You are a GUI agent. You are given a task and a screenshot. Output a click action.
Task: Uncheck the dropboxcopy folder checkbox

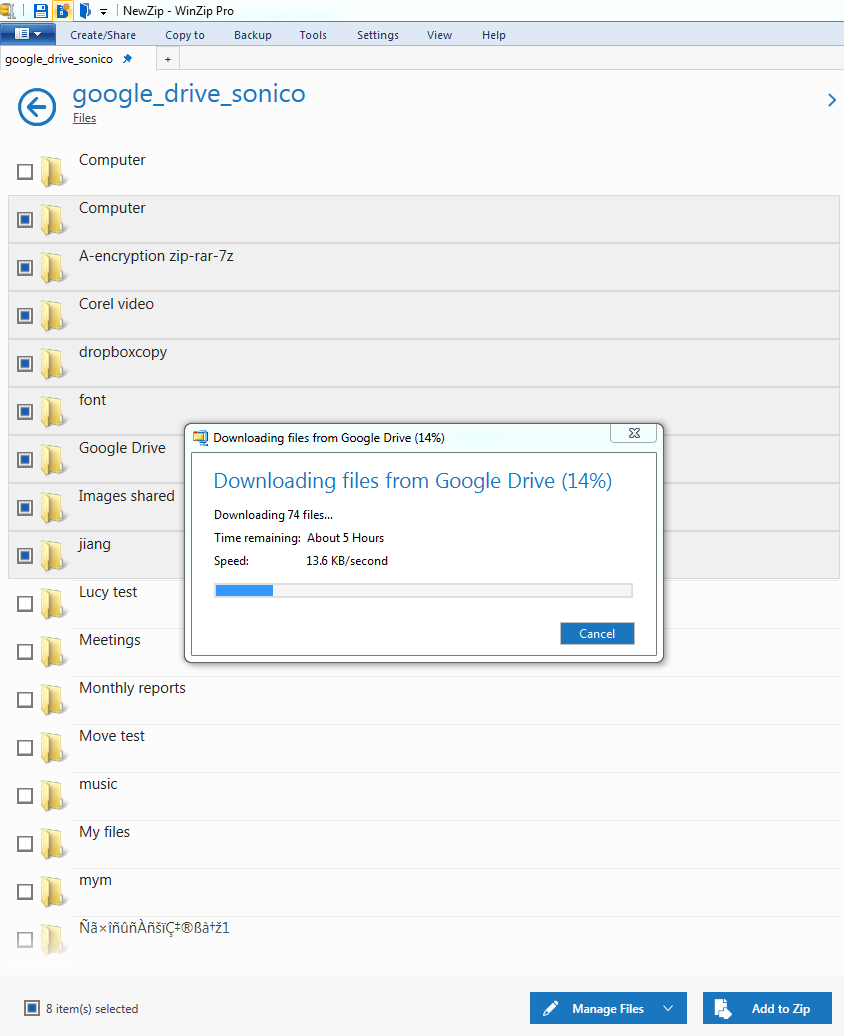point(25,363)
